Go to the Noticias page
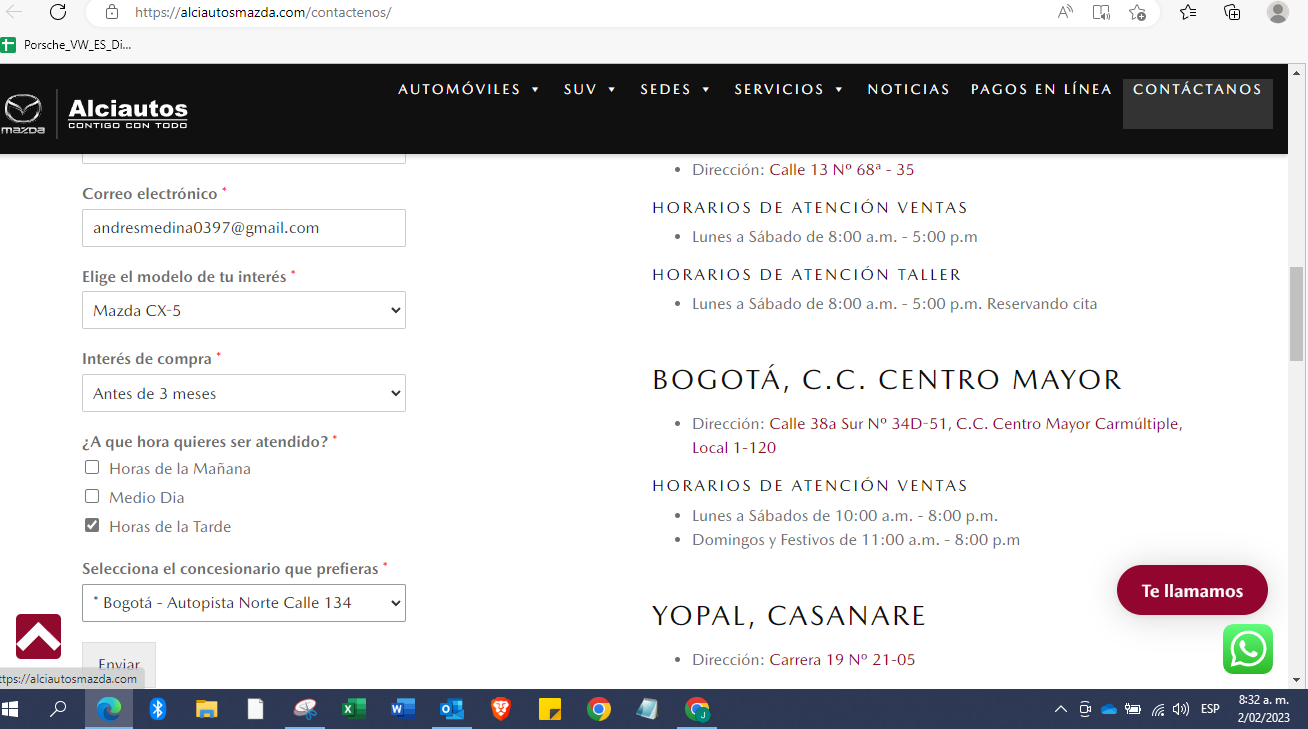Image resolution: width=1308 pixels, height=729 pixels. [908, 89]
